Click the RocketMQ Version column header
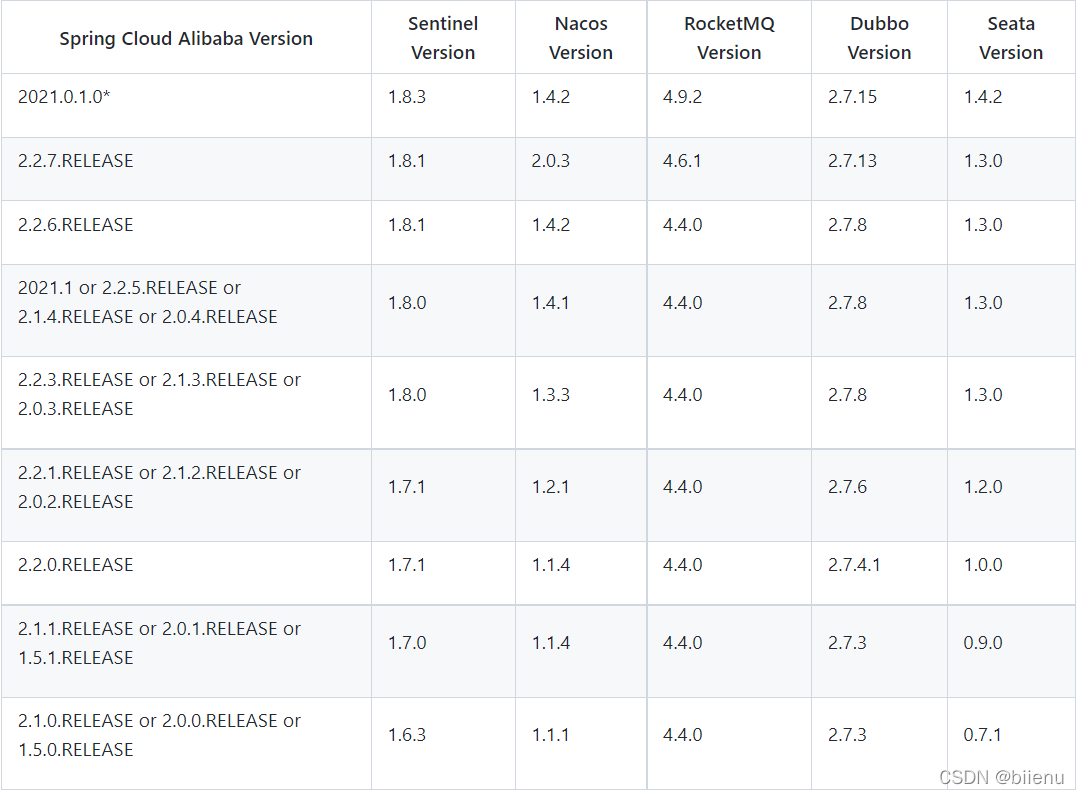The height and width of the screenshot is (794, 1079). click(729, 38)
